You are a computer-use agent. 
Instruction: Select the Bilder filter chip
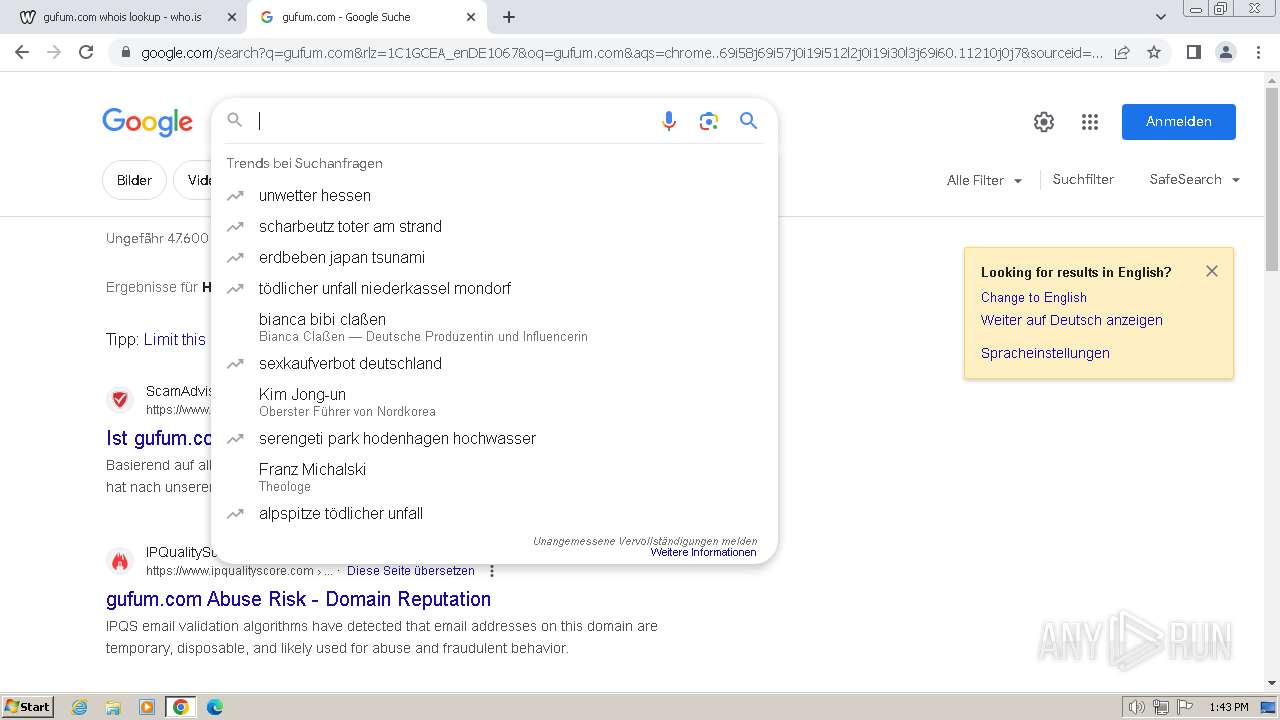point(134,180)
